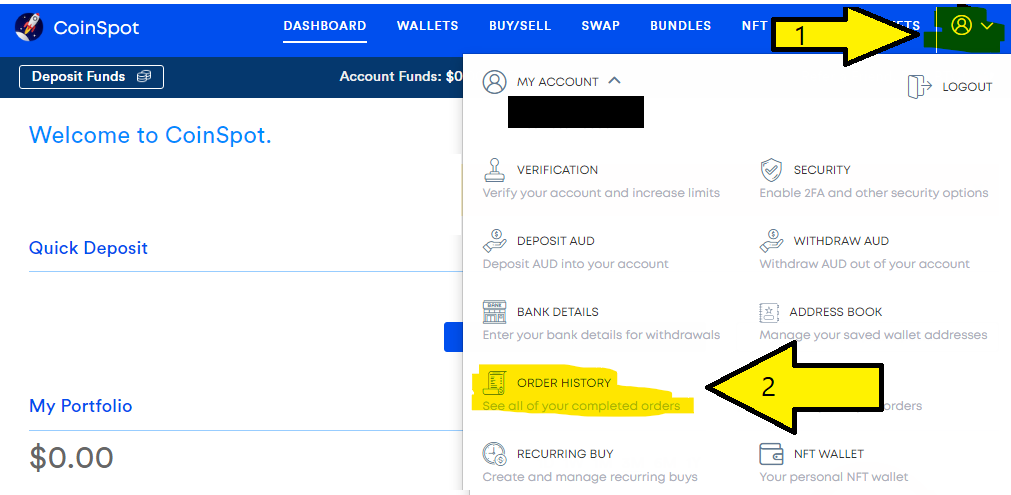Open the Recurring Buy menu item
1011x495 pixels.
pyautogui.click(x=565, y=454)
